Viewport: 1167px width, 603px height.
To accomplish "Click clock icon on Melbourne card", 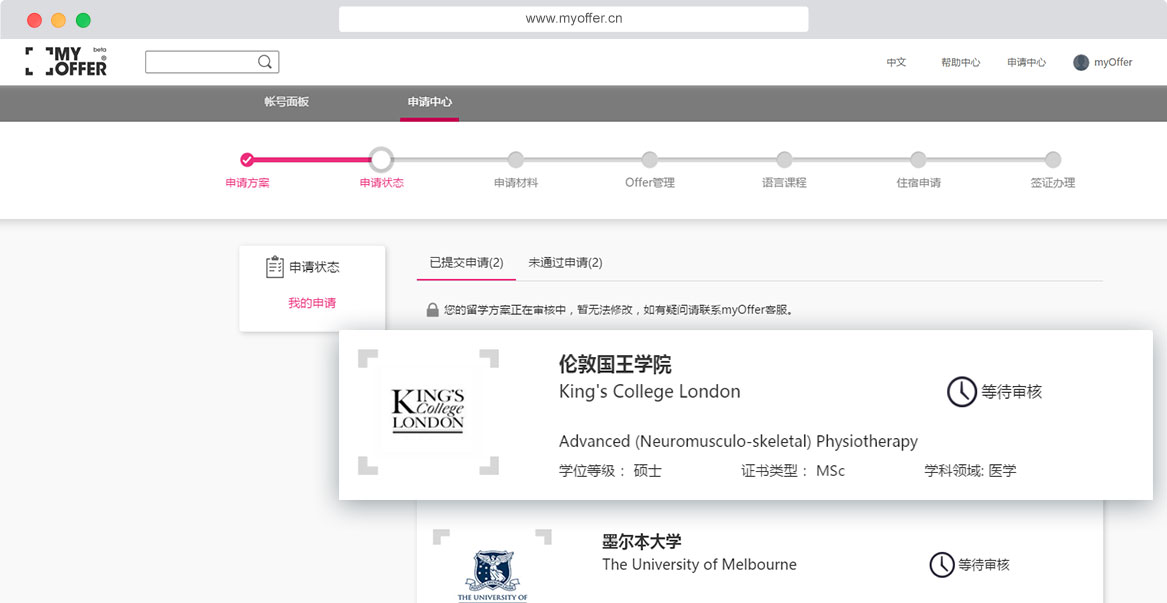I will pyautogui.click(x=941, y=565).
